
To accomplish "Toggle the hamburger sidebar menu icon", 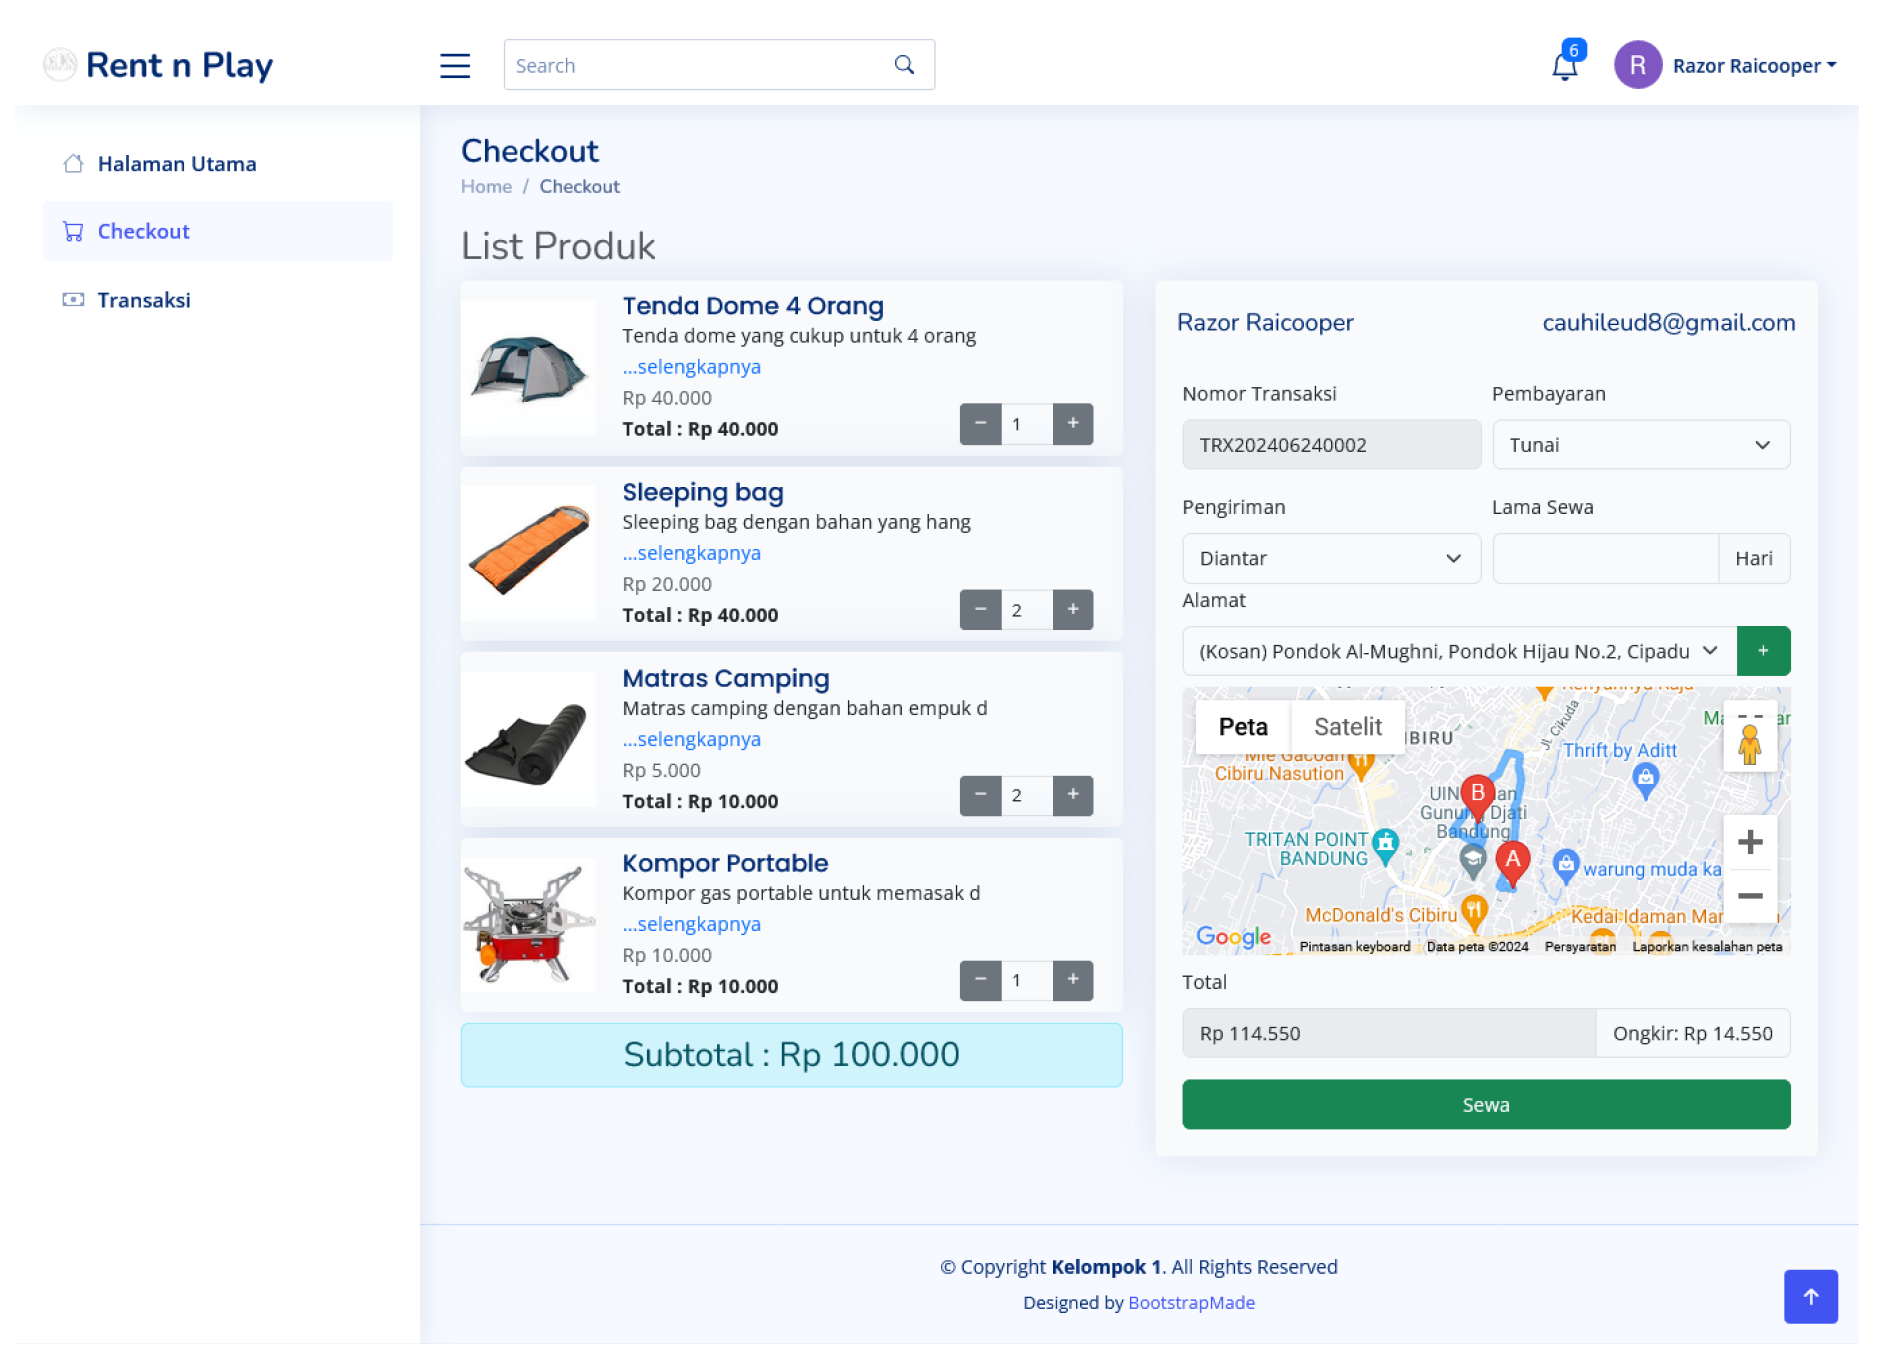I will pyautogui.click(x=455, y=66).
